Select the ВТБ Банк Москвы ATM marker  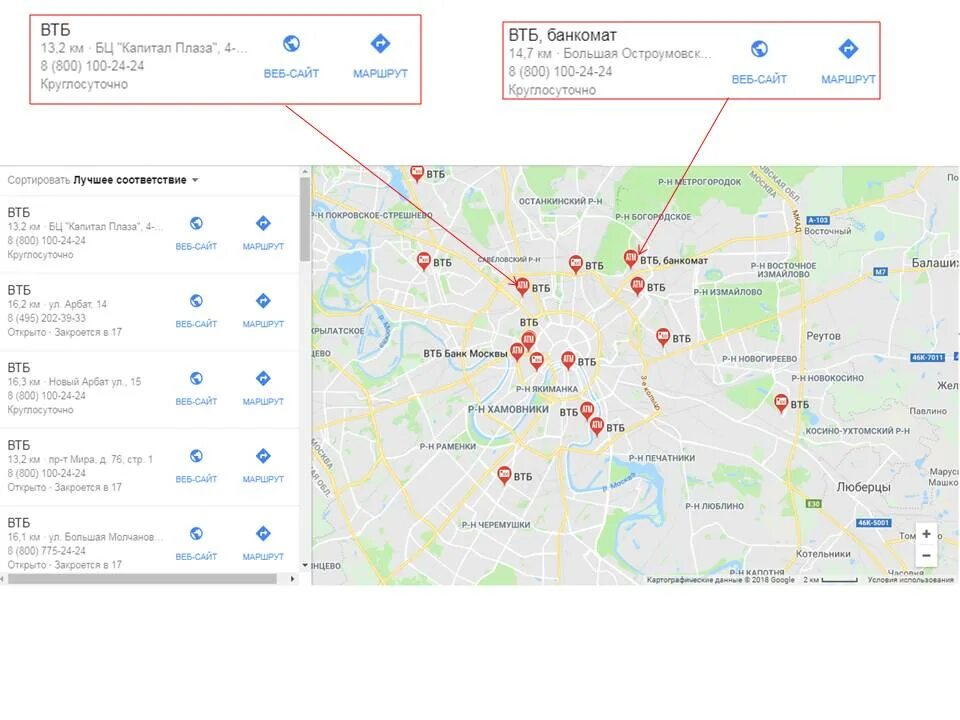click(x=517, y=351)
